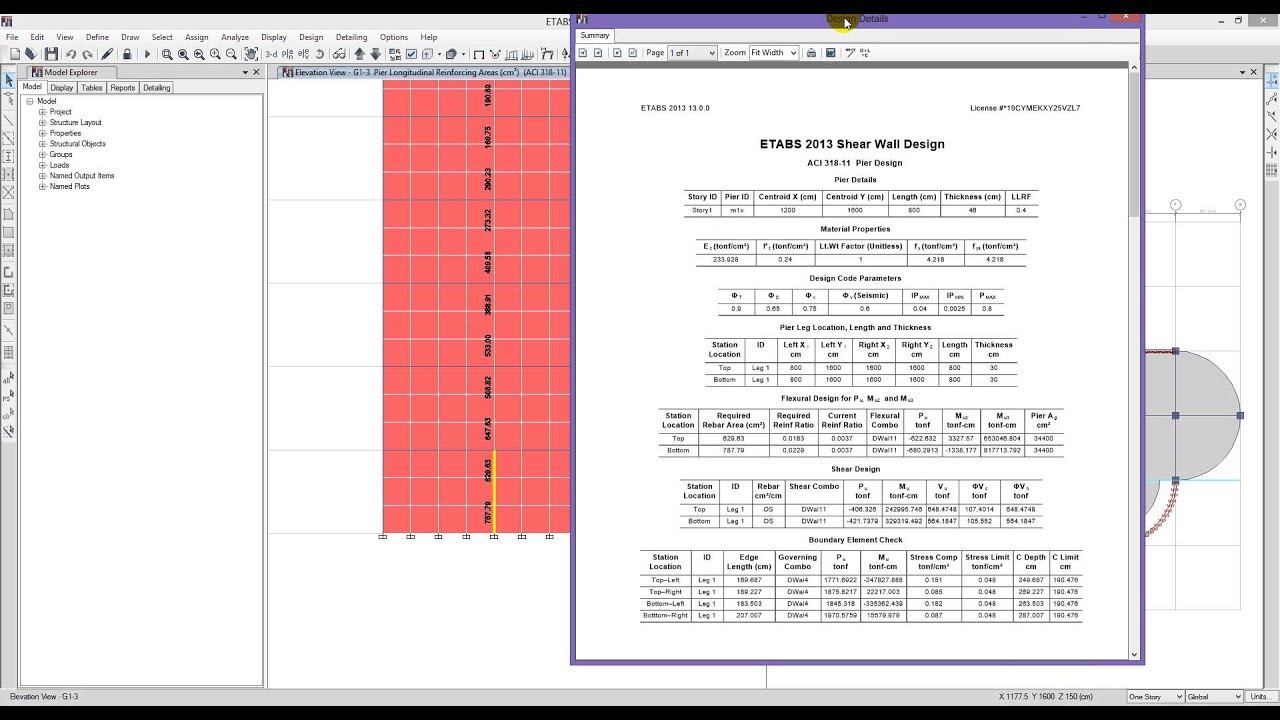Click the Refresh pencil icon in the toolbar

[107, 54]
